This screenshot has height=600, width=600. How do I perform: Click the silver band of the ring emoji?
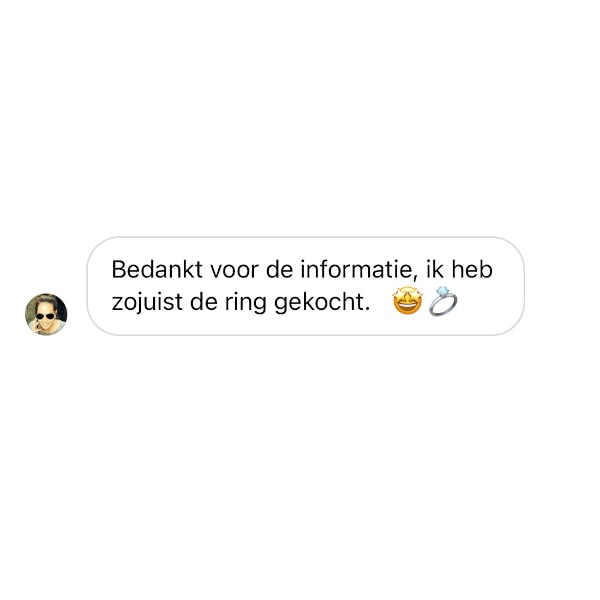click(x=443, y=306)
